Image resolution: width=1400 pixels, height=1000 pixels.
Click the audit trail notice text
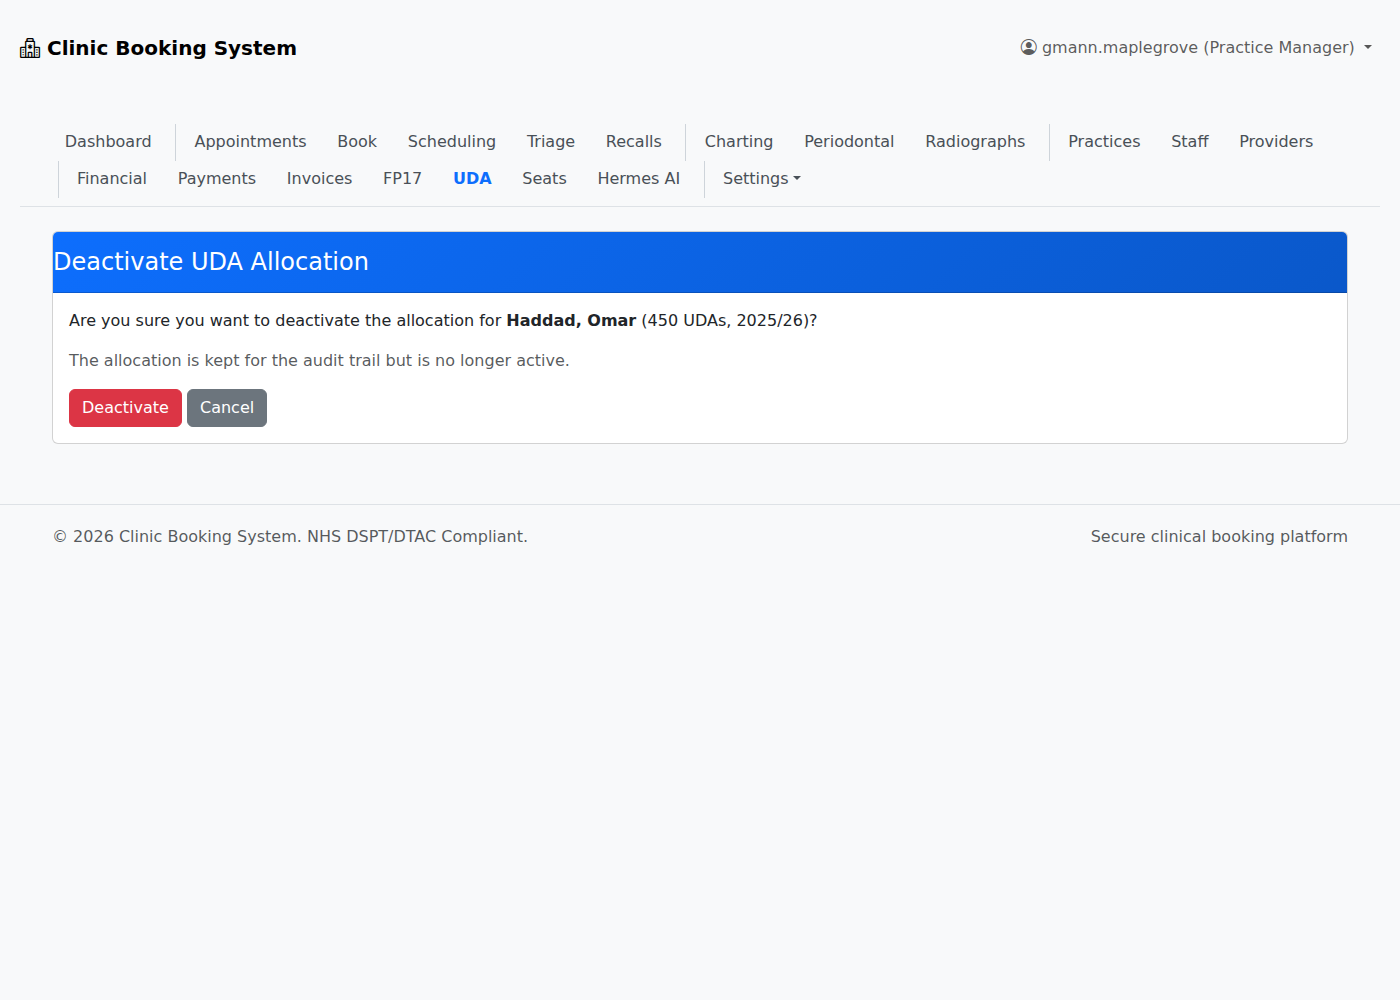[319, 360]
